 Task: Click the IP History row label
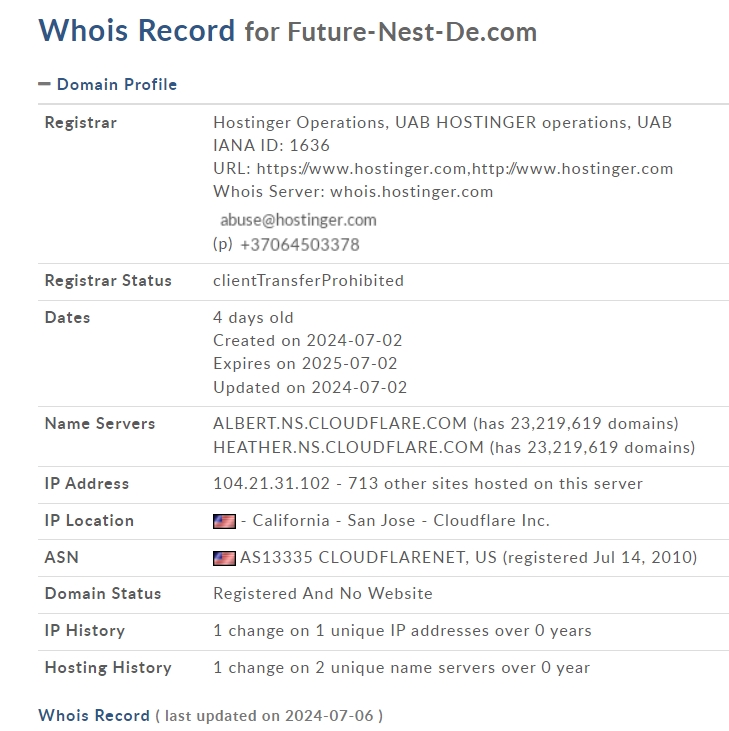coord(85,631)
